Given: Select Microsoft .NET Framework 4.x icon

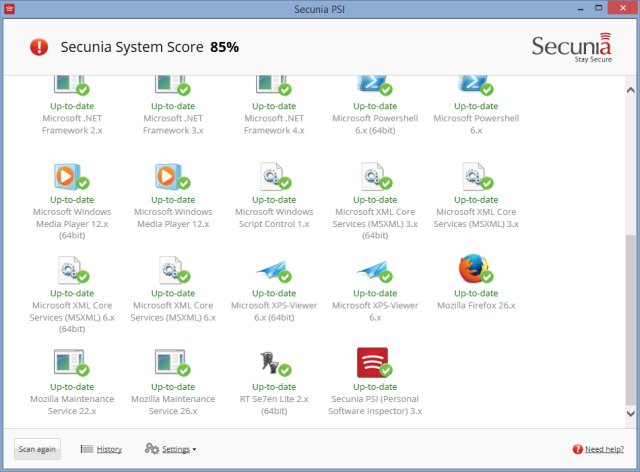Looking at the screenshot, I should [273, 84].
